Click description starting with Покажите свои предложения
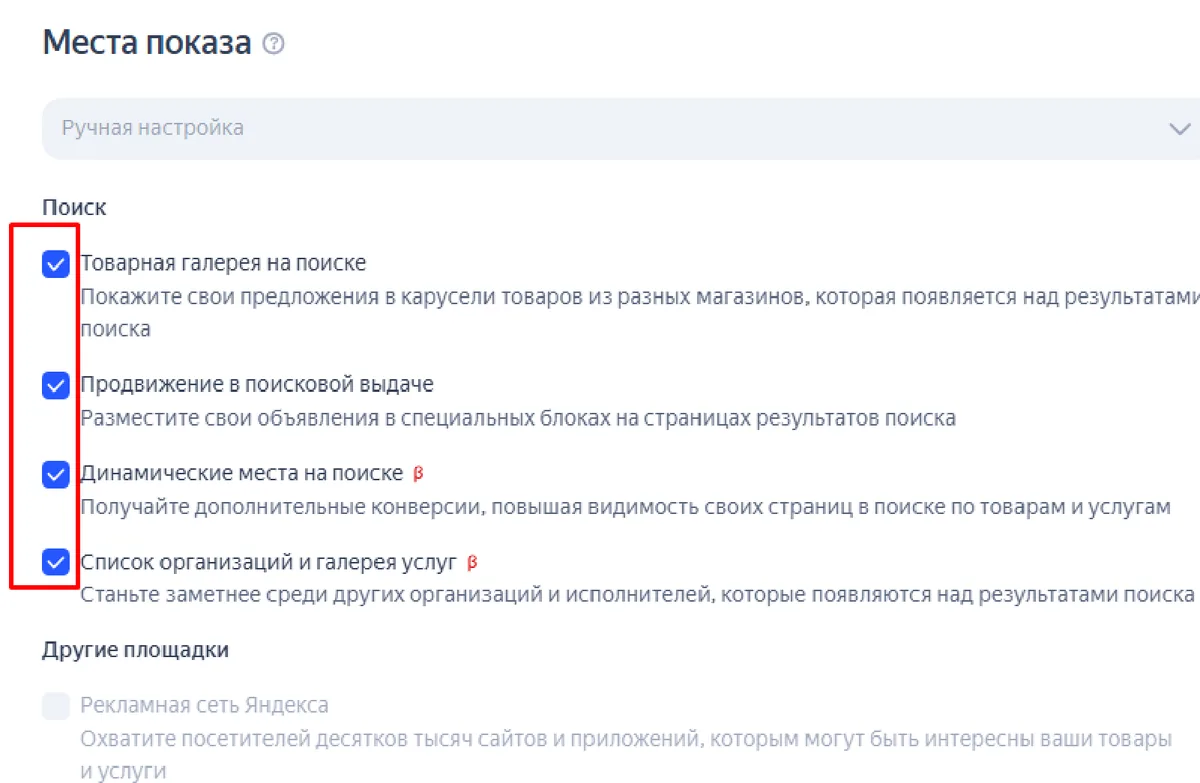The height and width of the screenshot is (783, 1200). (640, 313)
